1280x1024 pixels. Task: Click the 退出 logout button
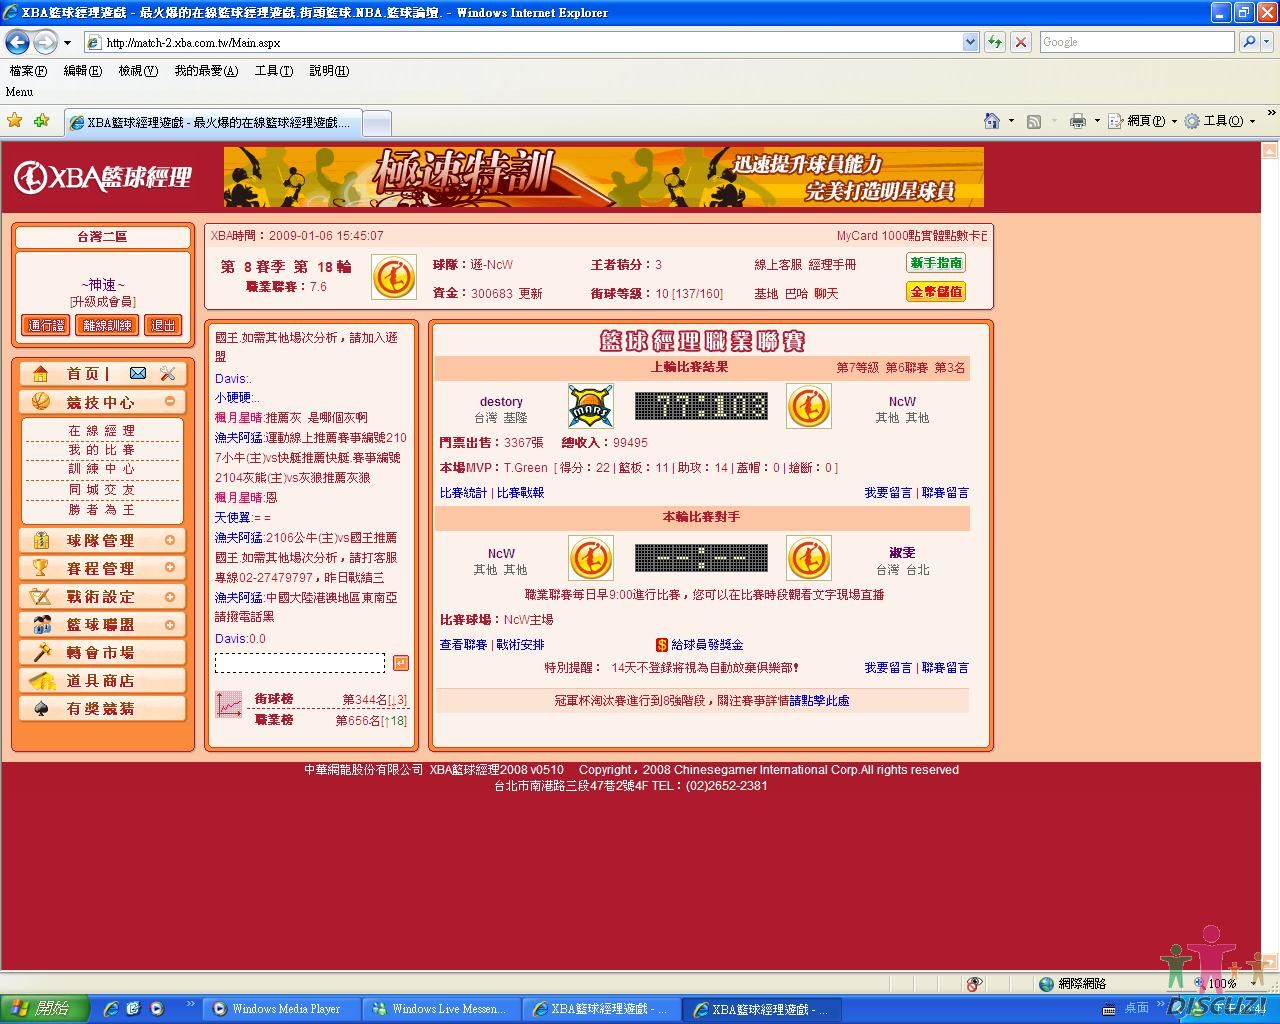[x=163, y=325]
